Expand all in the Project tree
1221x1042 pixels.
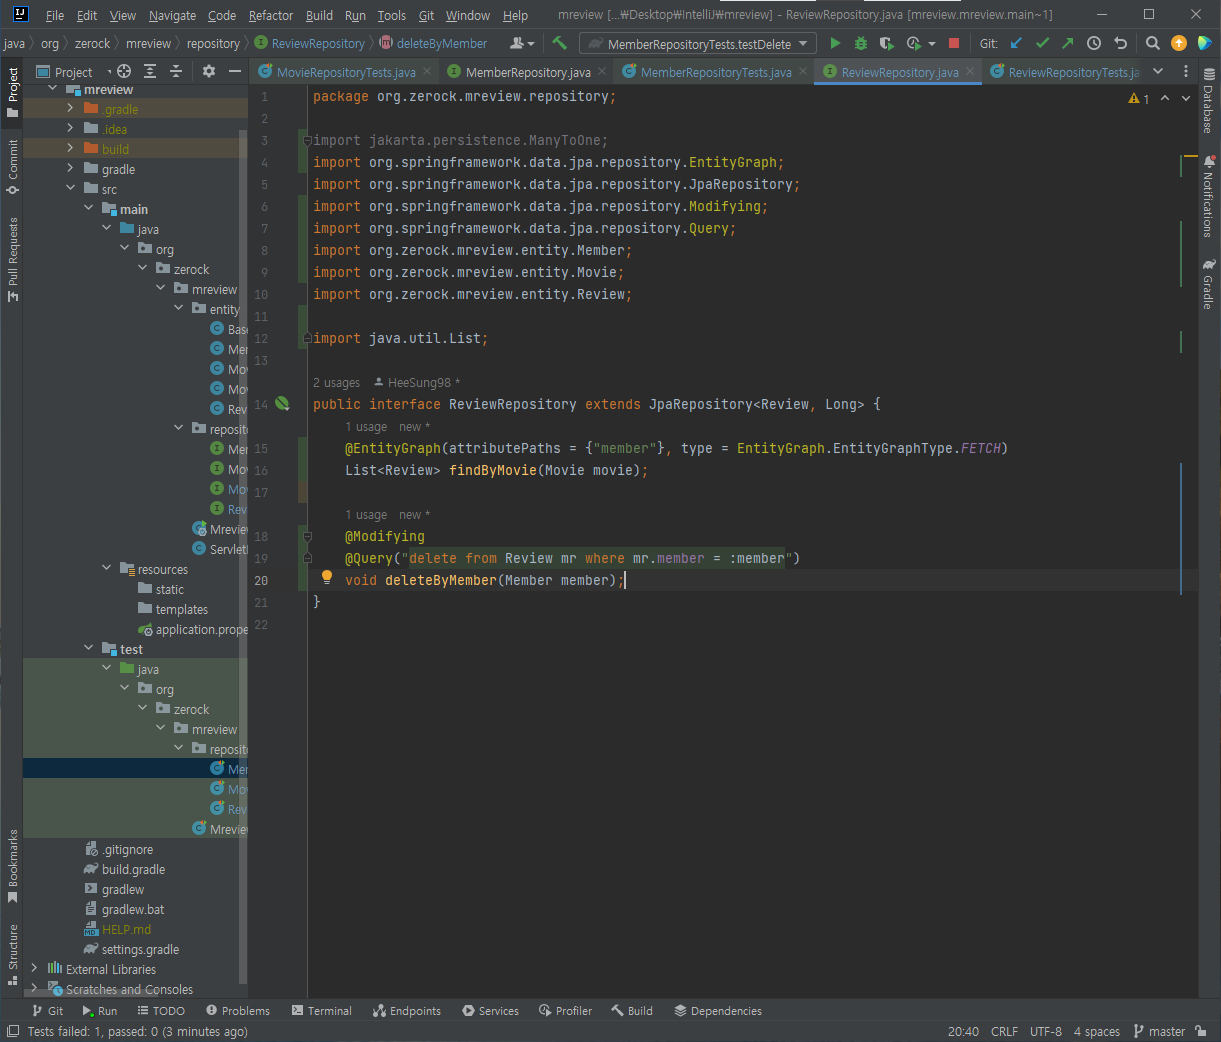click(x=150, y=71)
